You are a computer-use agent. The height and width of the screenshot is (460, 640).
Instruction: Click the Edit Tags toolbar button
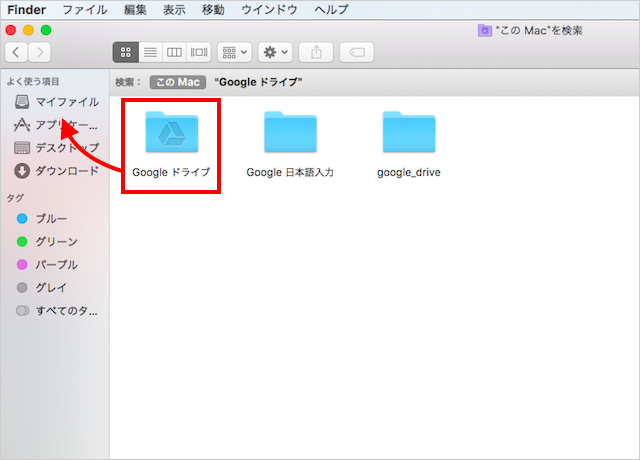(357, 52)
